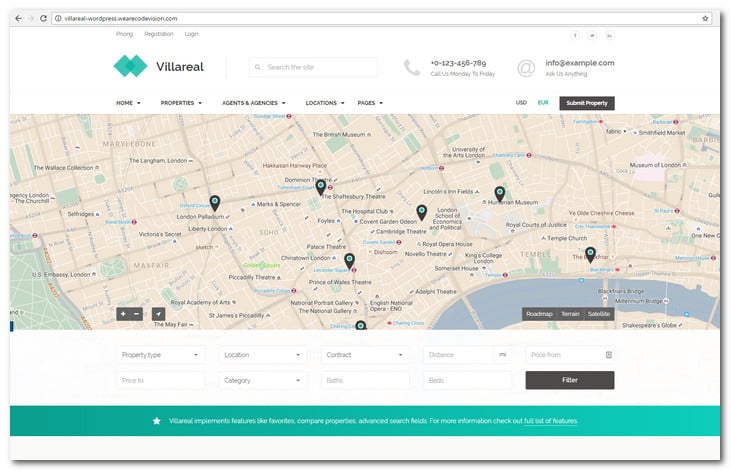Switch map to Satellite view
Image resolution: width=731 pixels, height=471 pixels.
click(598, 314)
